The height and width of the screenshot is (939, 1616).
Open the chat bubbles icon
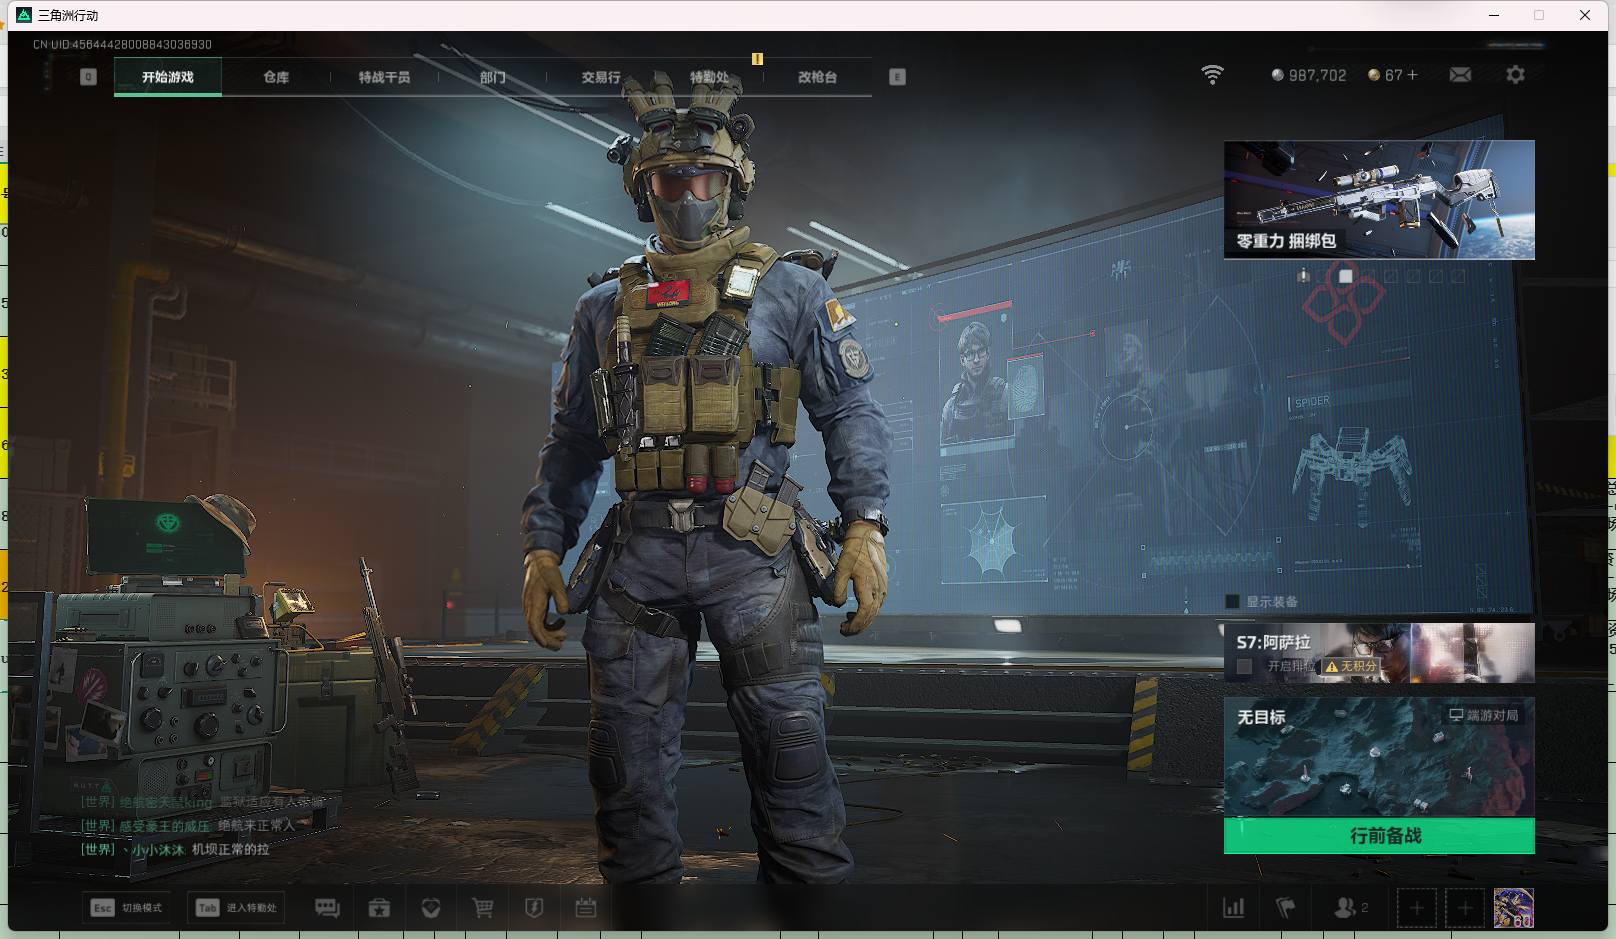[x=327, y=908]
